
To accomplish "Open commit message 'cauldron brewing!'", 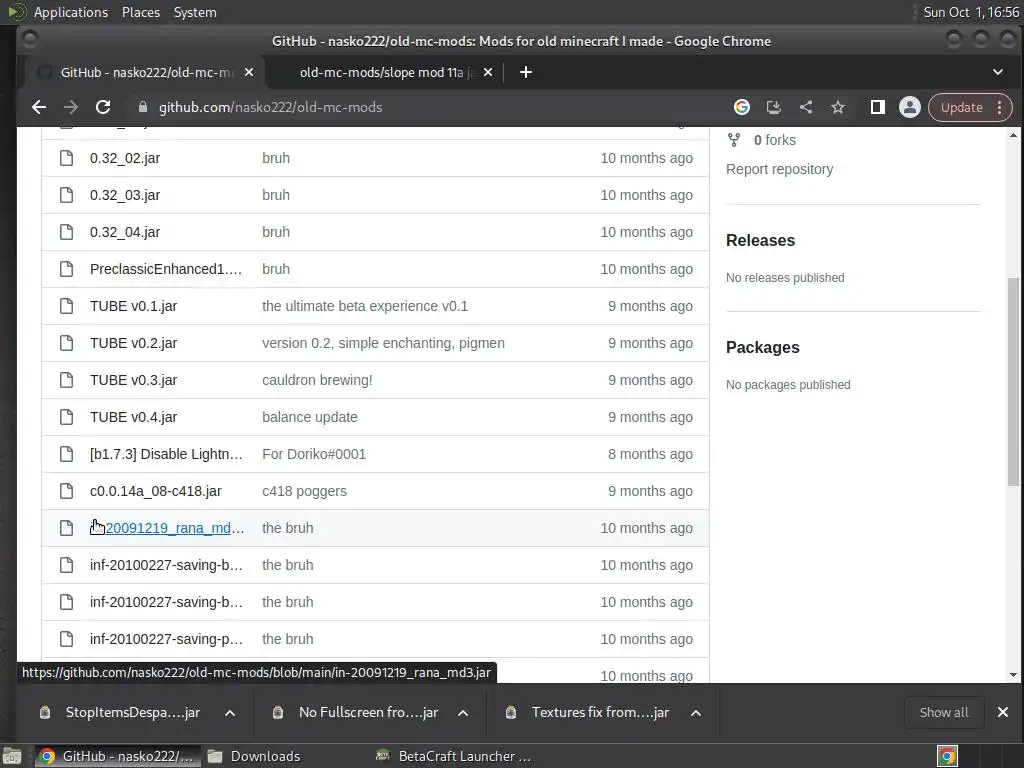I will pyautogui.click(x=317, y=380).
